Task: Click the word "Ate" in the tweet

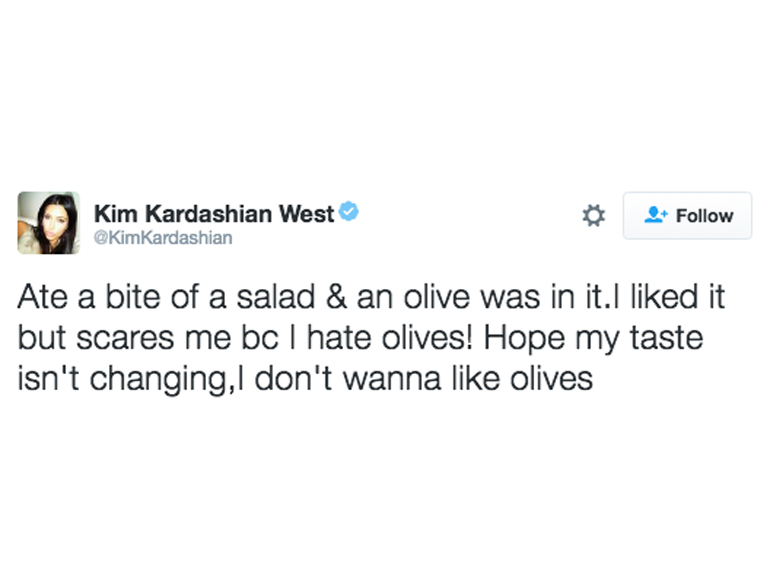Action: (x=41, y=299)
